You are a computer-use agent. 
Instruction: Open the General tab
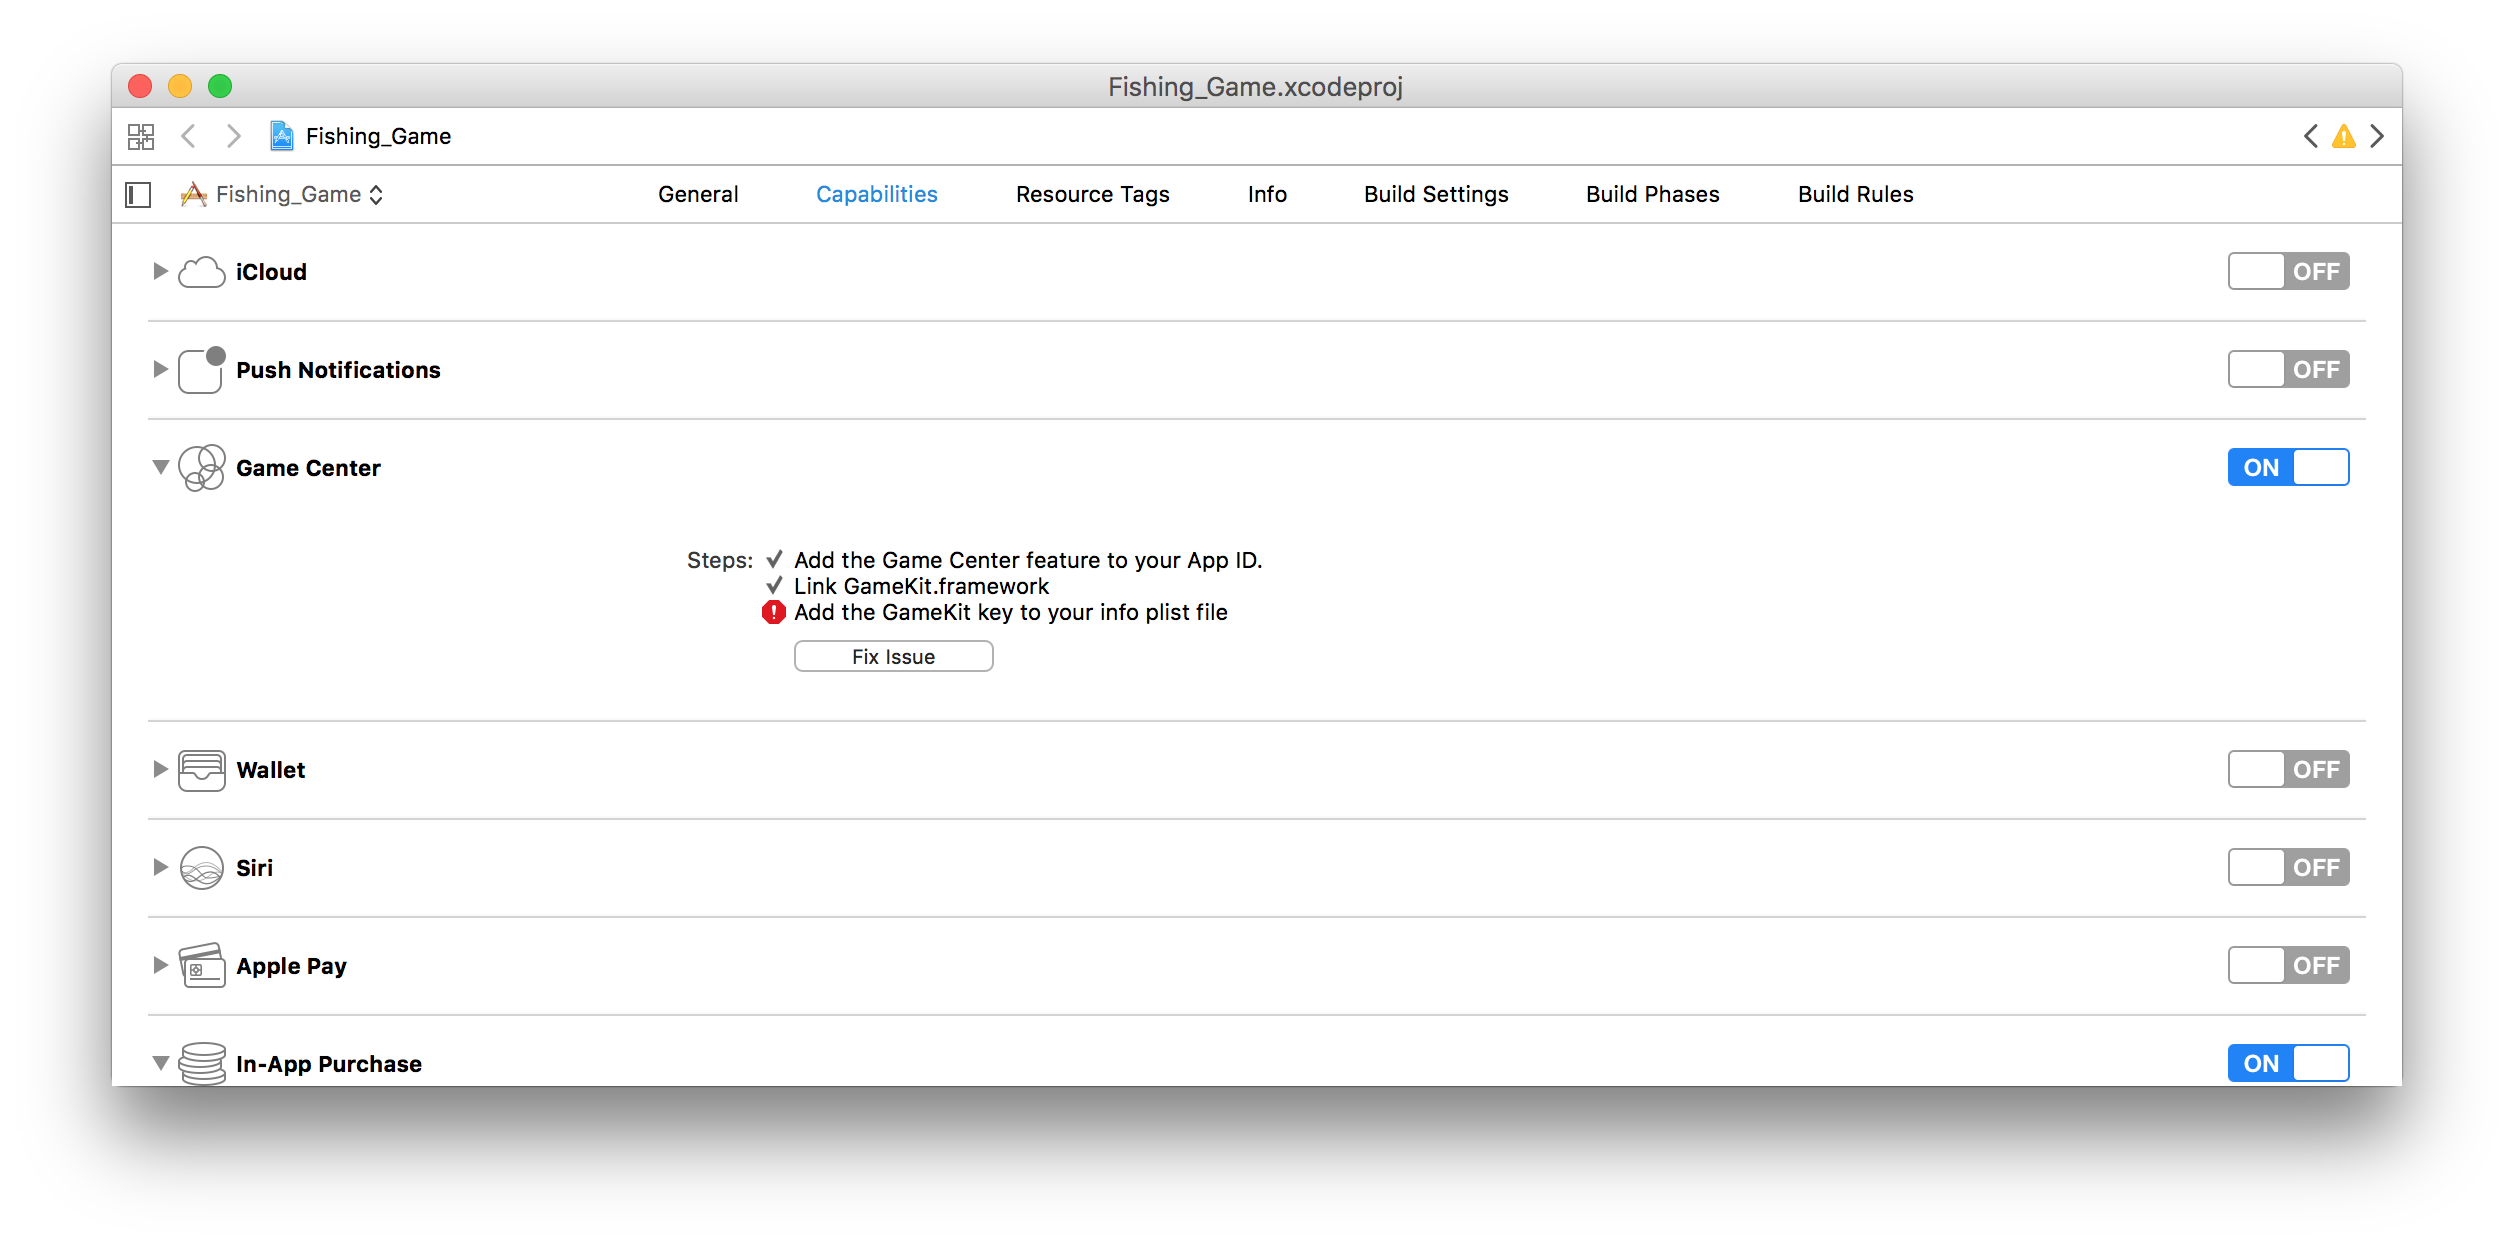pos(698,194)
